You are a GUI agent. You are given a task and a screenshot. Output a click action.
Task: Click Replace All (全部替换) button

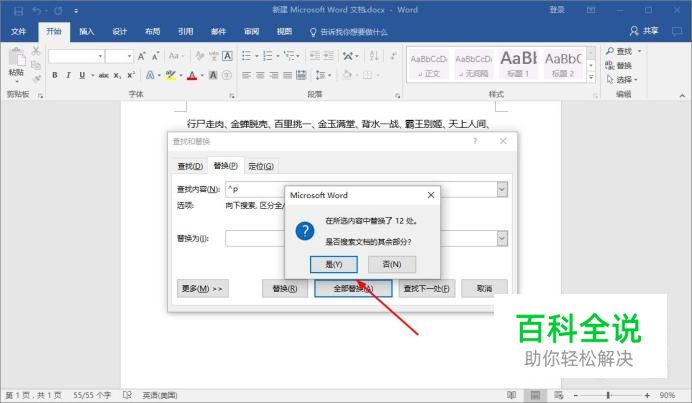353,289
